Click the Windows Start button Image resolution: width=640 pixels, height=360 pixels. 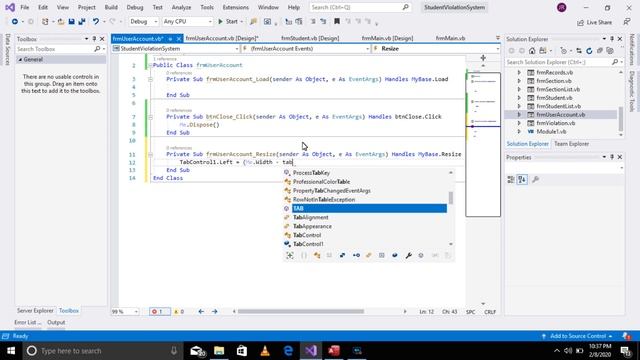[11, 351]
